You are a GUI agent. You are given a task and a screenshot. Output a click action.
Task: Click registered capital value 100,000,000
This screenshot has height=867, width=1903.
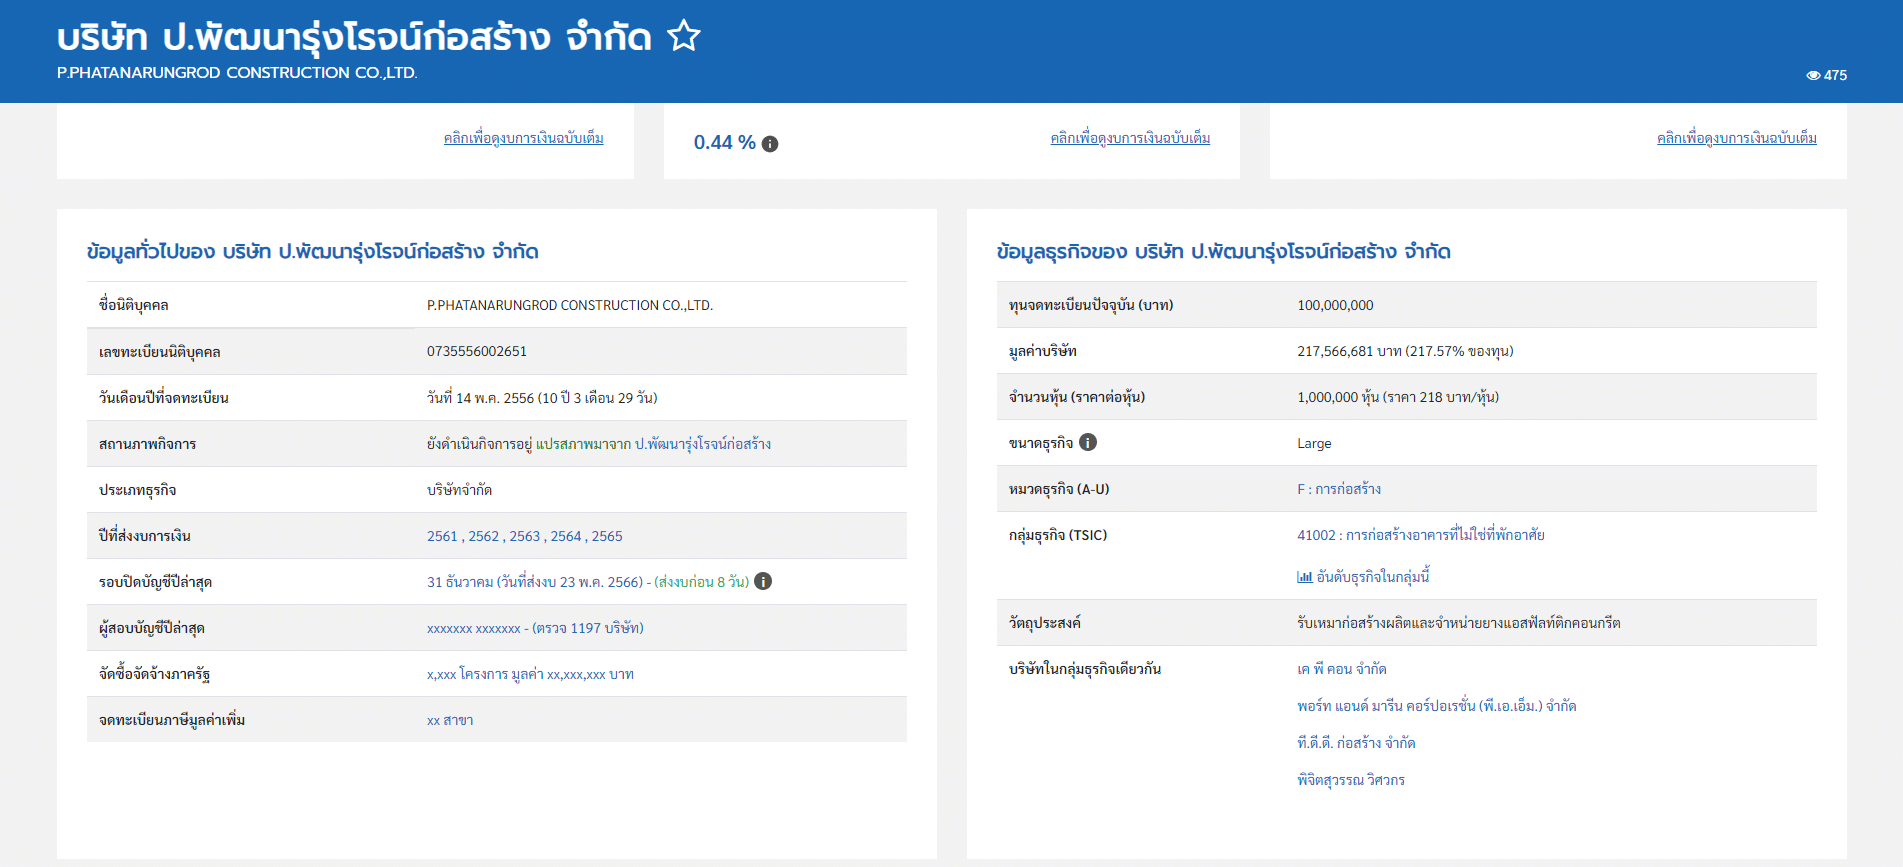1335,305
